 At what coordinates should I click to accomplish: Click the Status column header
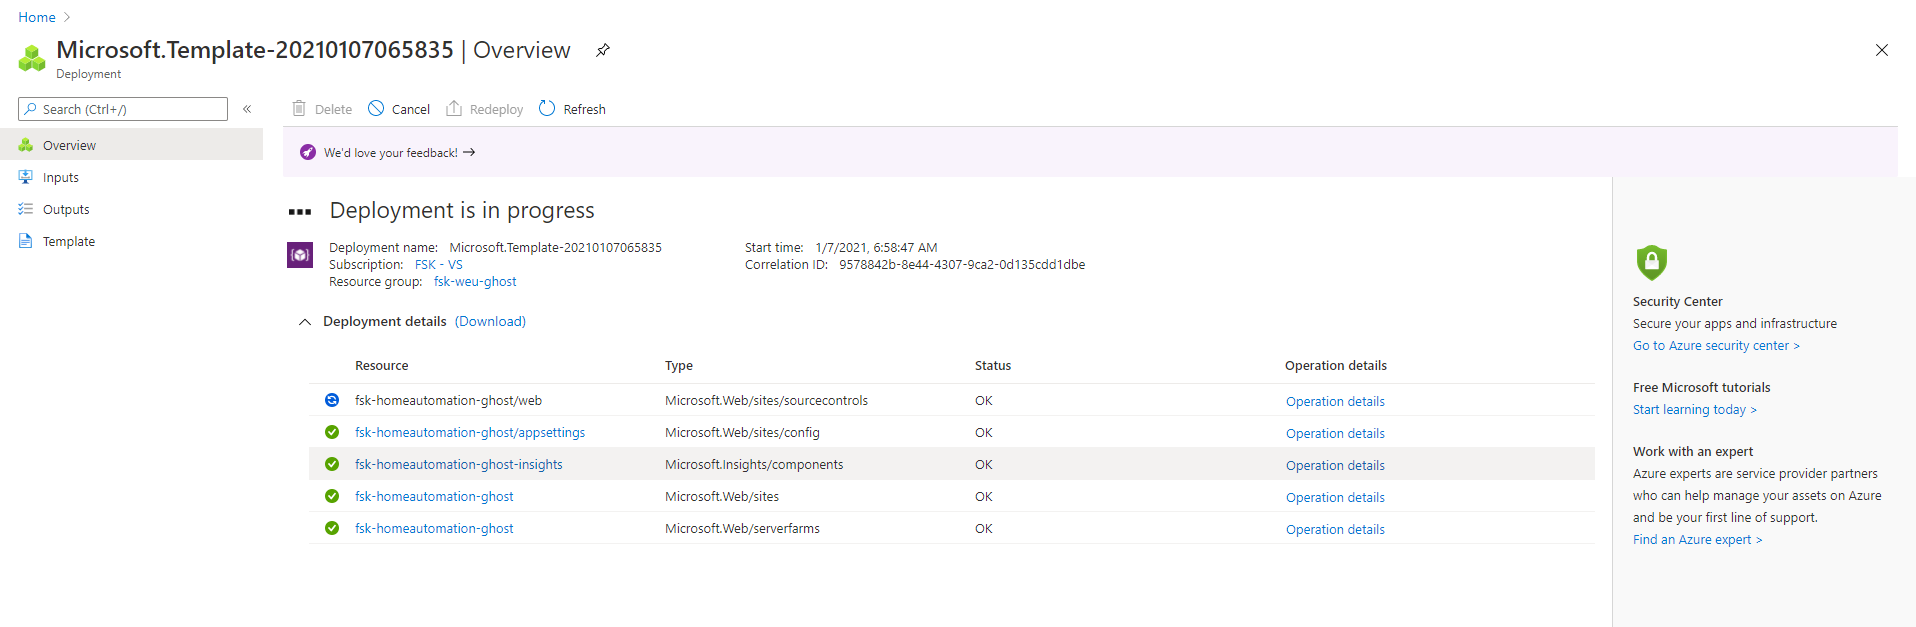(x=993, y=366)
